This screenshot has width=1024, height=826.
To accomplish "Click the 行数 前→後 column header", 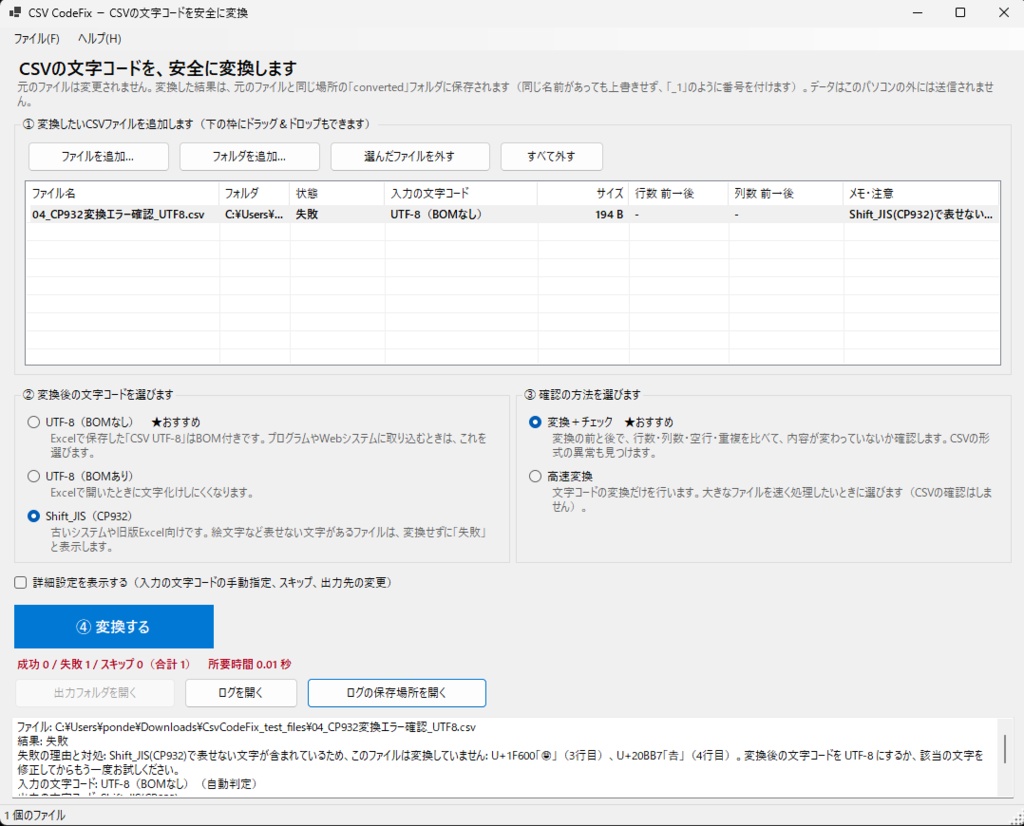I will click(679, 193).
